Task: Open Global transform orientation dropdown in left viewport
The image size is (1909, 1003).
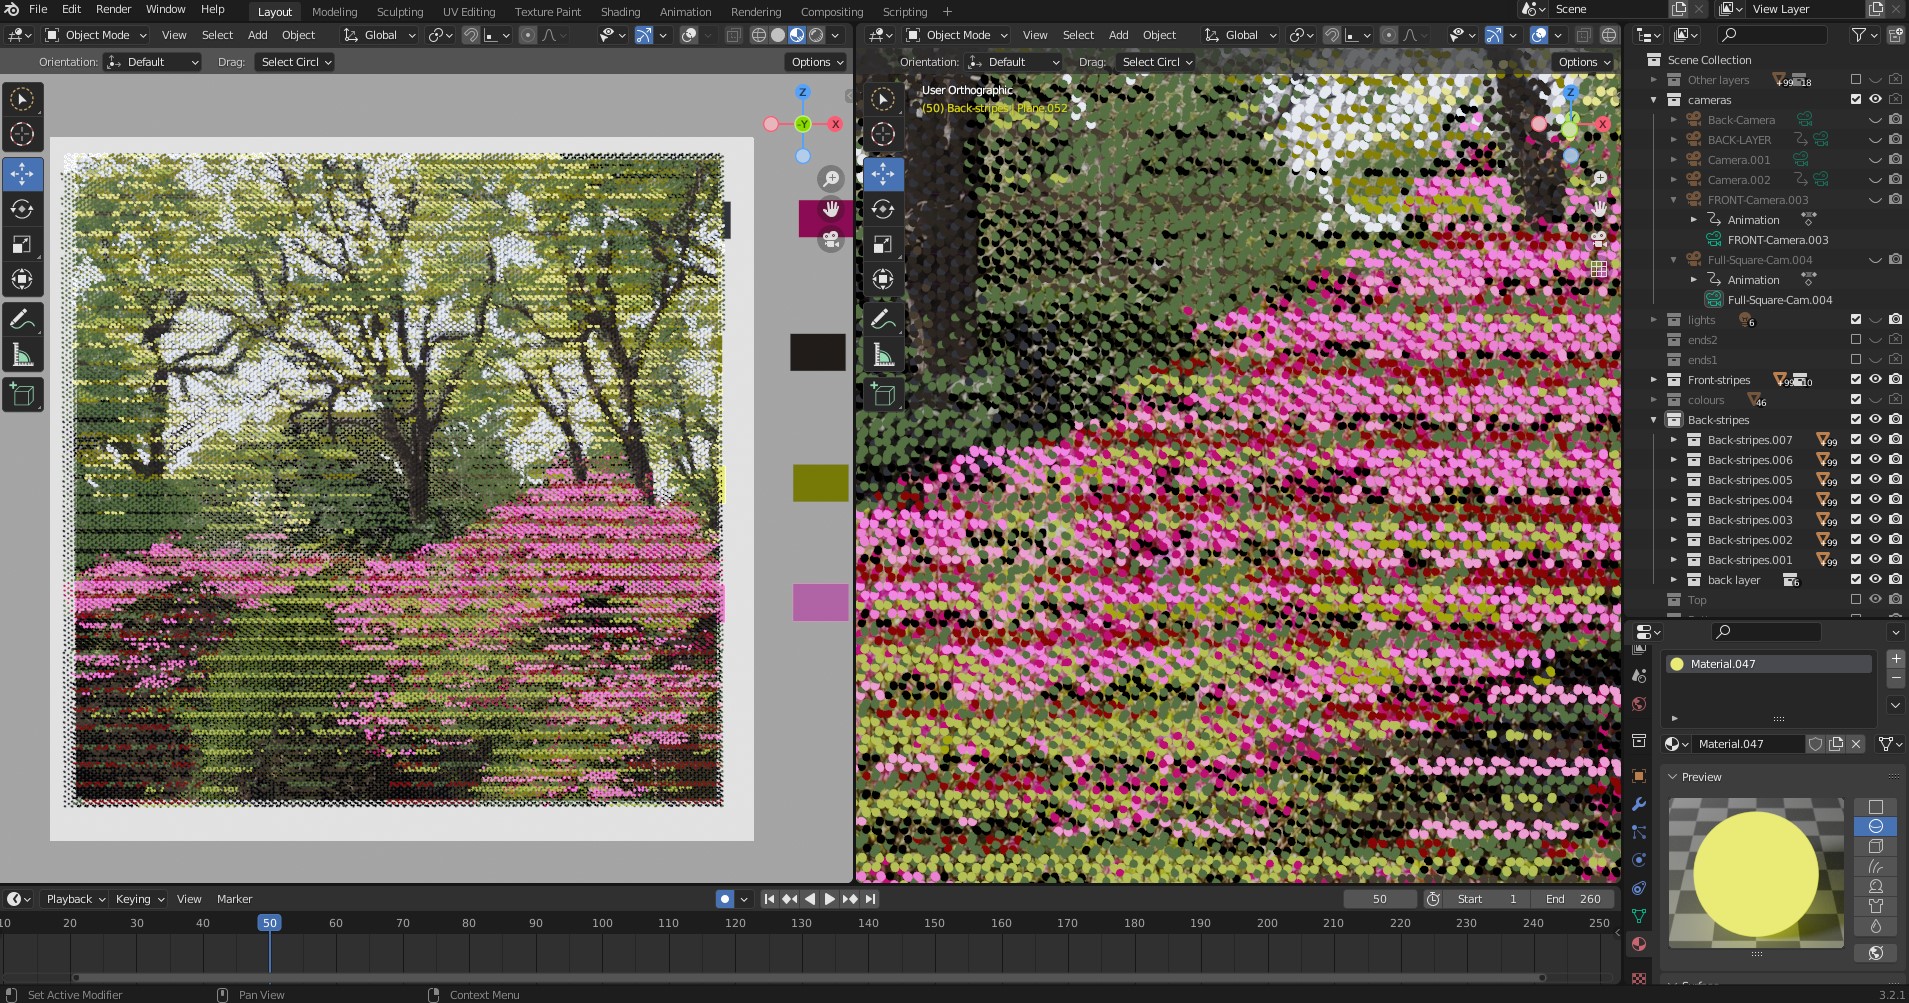Action: click(379, 35)
